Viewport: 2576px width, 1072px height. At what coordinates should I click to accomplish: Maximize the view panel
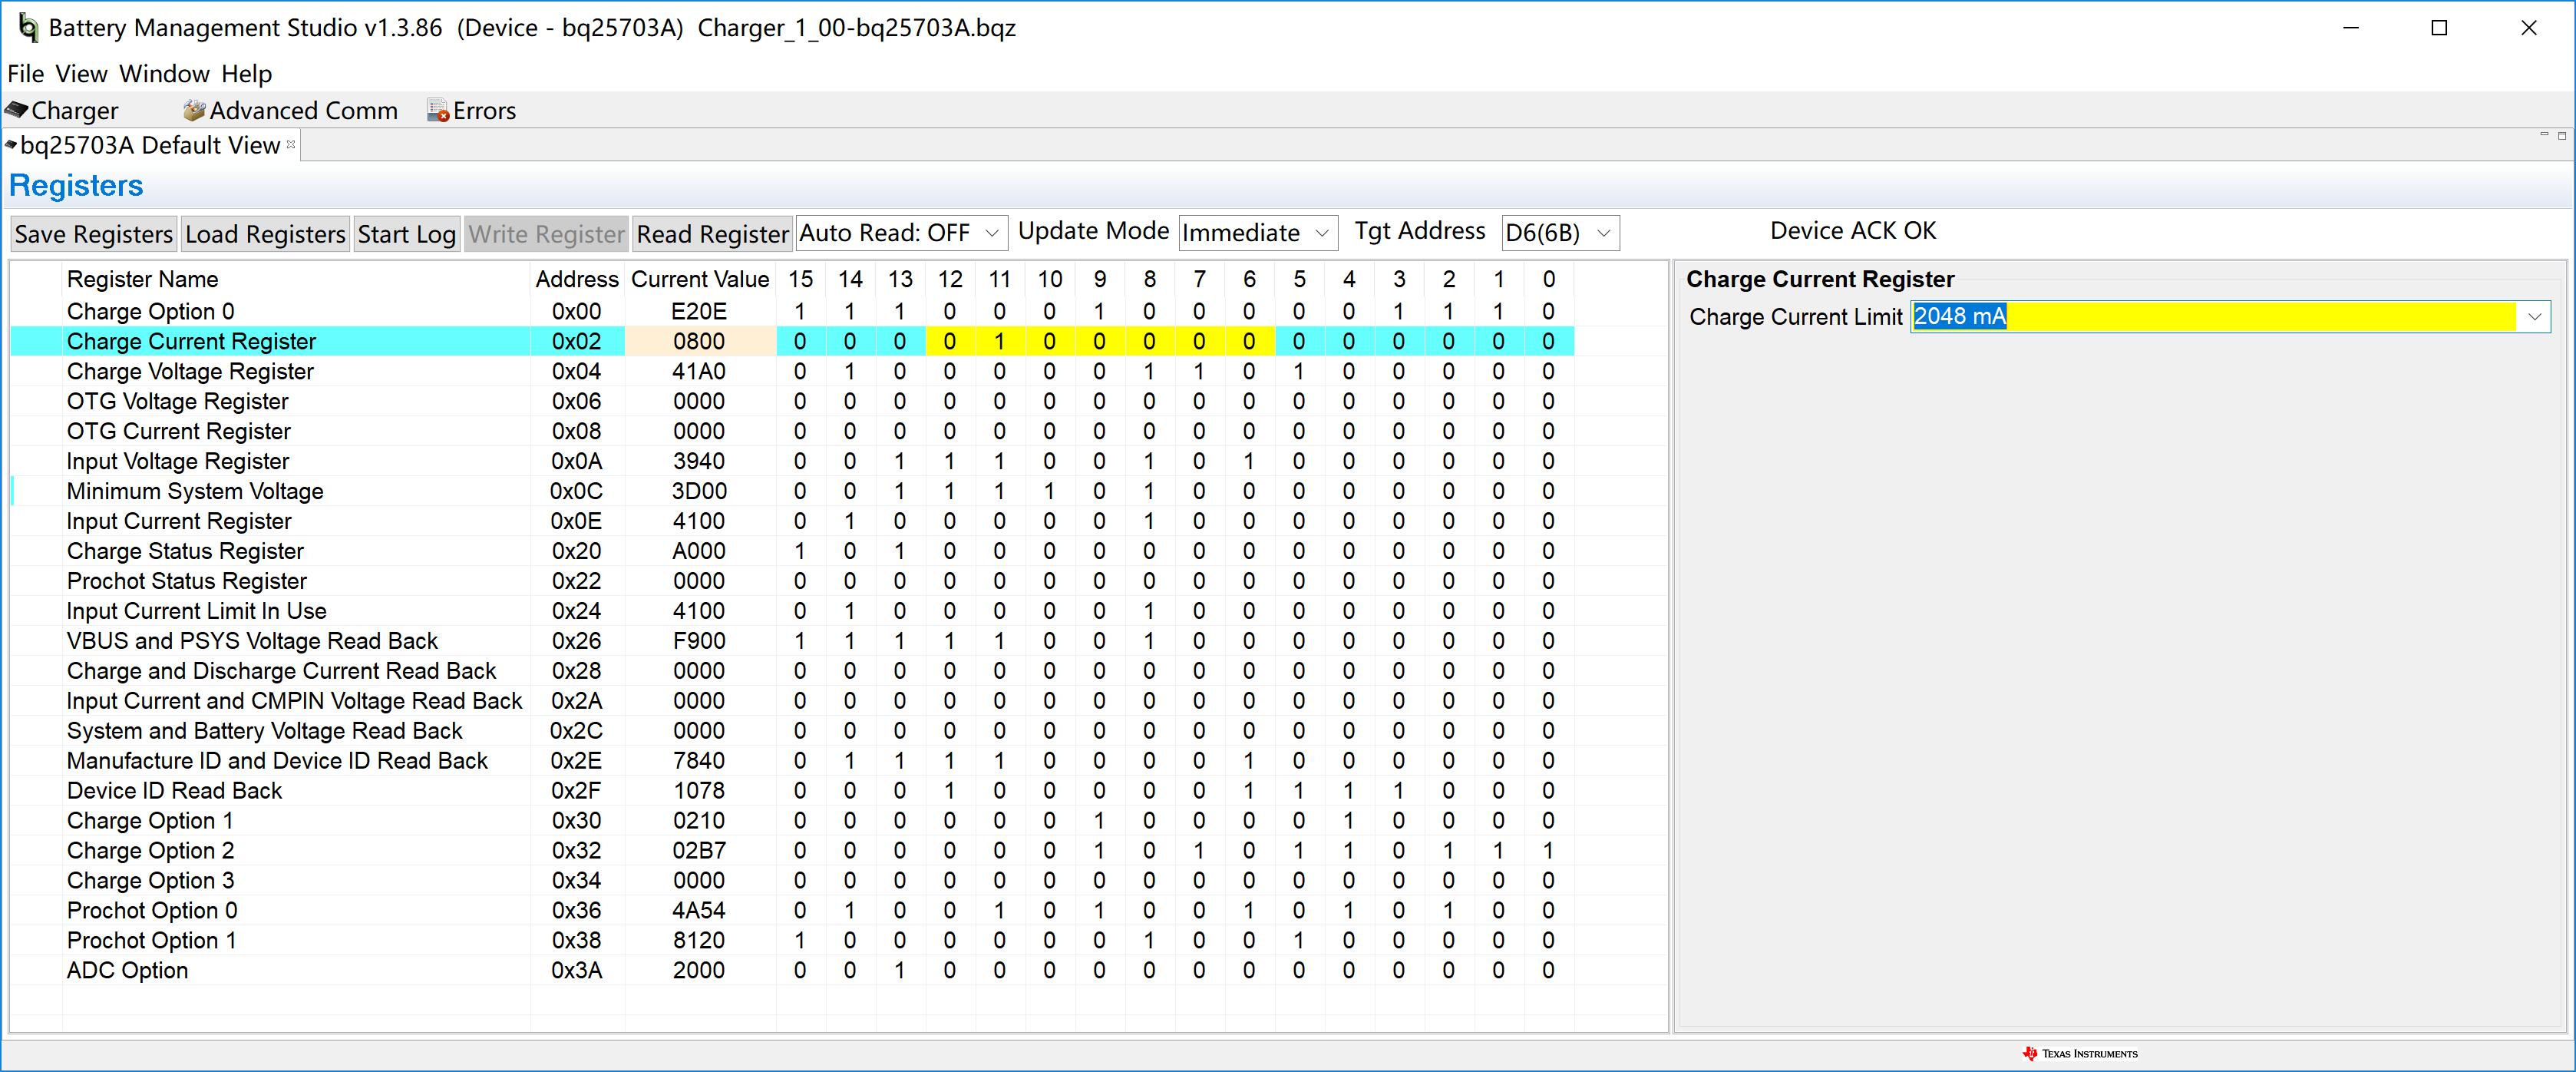pos(2562,135)
